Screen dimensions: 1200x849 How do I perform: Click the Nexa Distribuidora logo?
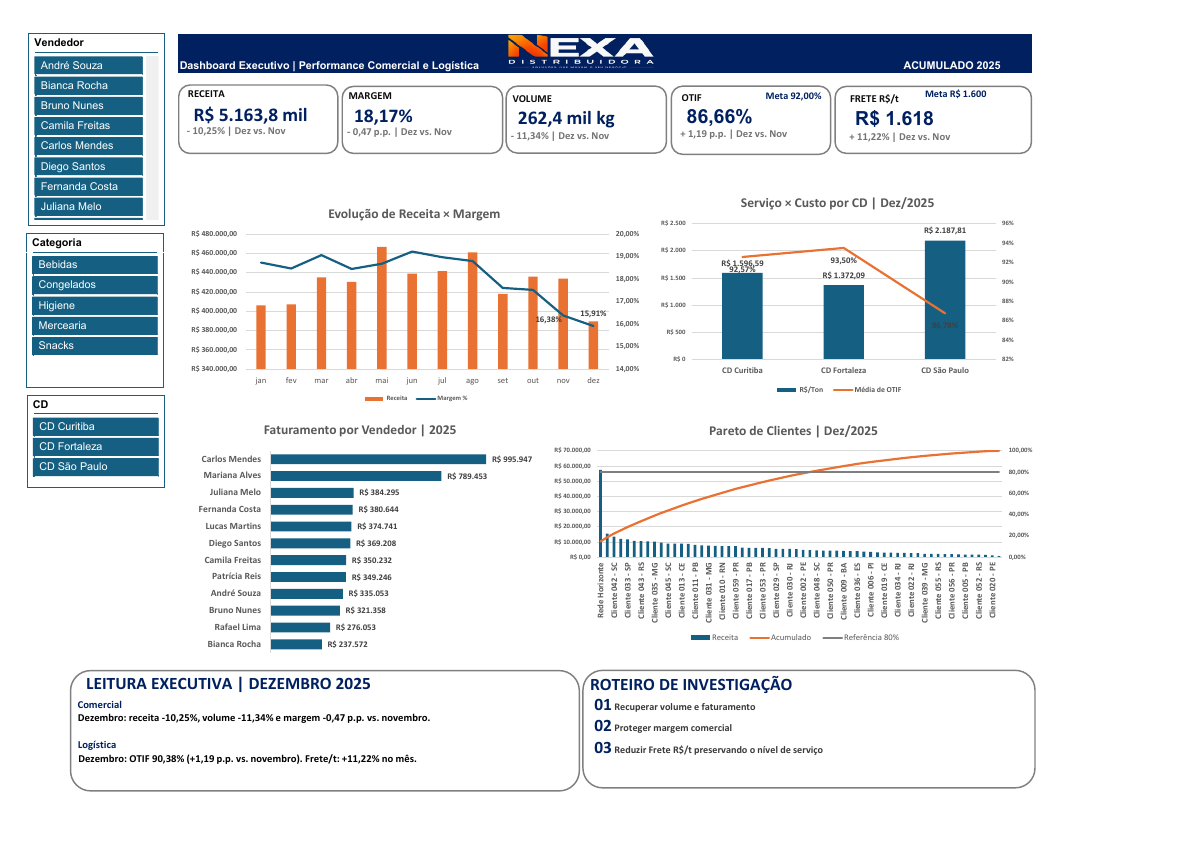[x=581, y=51]
